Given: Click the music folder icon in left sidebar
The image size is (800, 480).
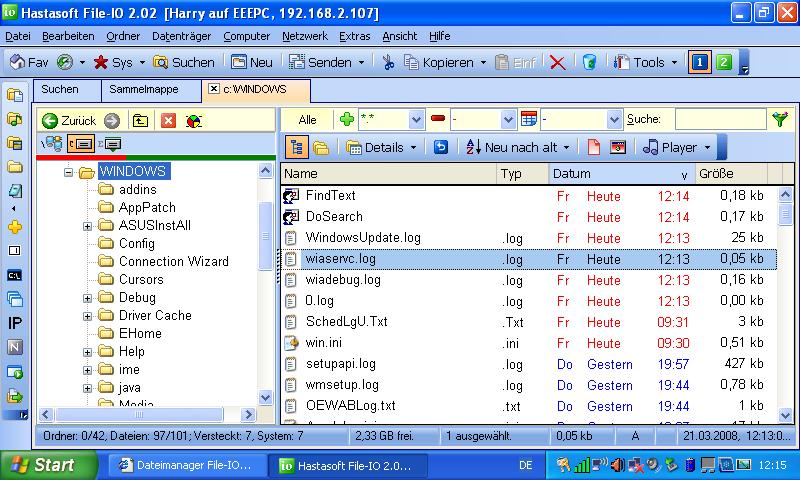Looking at the screenshot, I should pyautogui.click(x=15, y=119).
